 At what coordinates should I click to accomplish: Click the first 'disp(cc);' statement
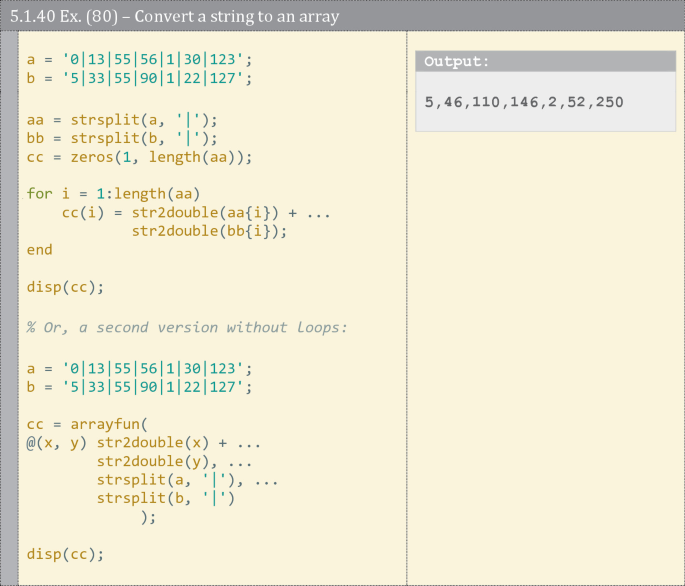pos(65,286)
